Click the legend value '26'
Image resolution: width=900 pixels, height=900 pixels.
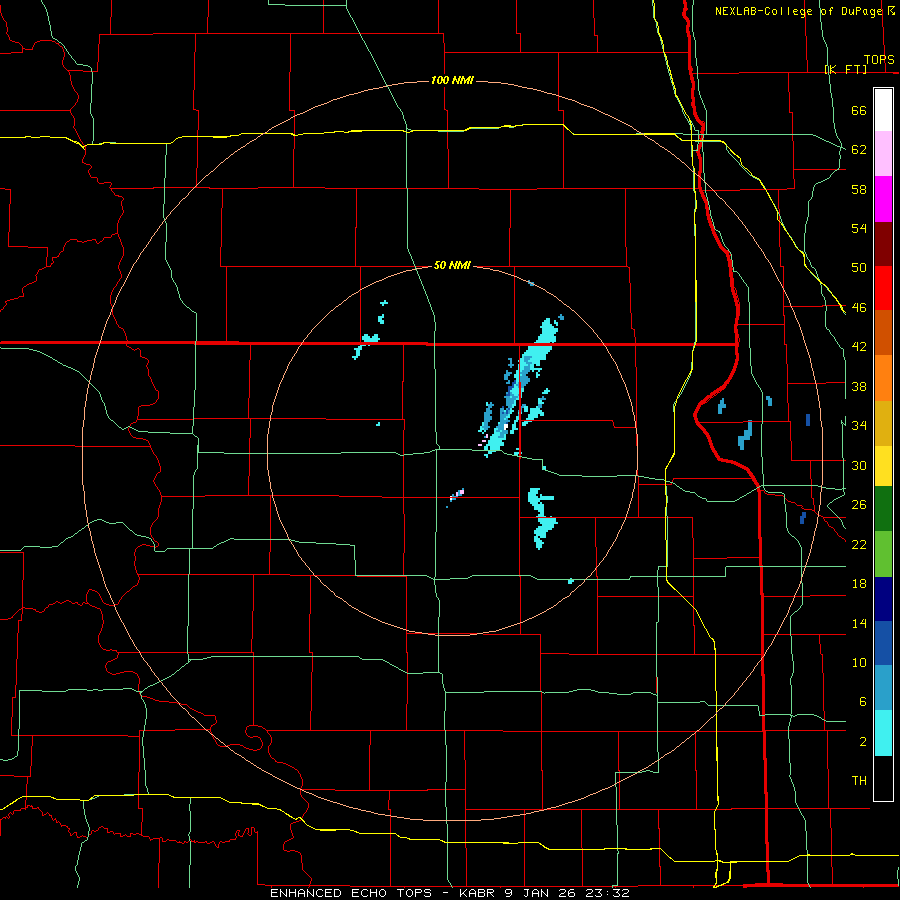pyautogui.click(x=859, y=505)
